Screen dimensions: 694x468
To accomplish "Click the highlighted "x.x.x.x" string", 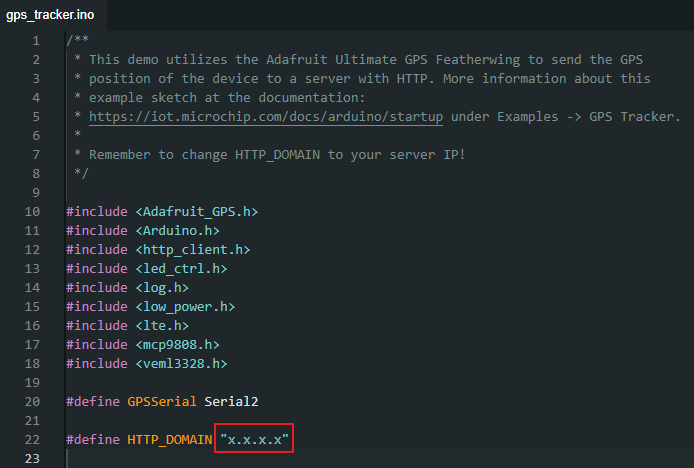I will tap(254, 439).
